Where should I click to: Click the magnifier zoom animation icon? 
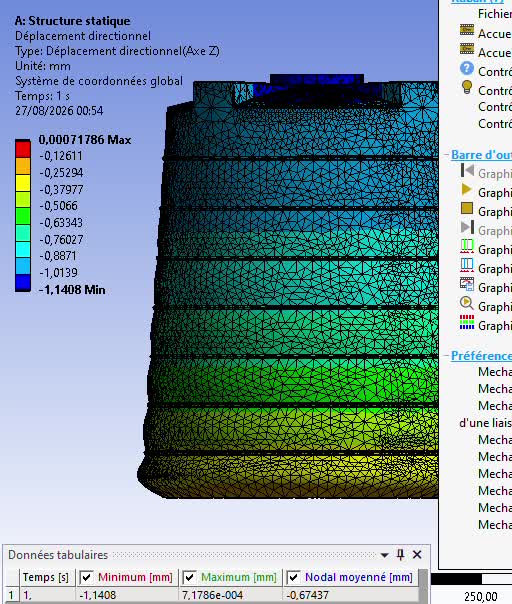(467, 303)
